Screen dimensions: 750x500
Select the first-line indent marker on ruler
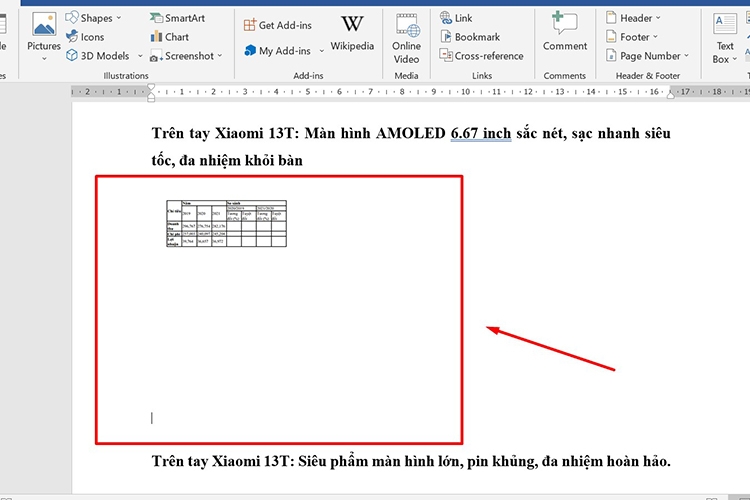pos(151,87)
